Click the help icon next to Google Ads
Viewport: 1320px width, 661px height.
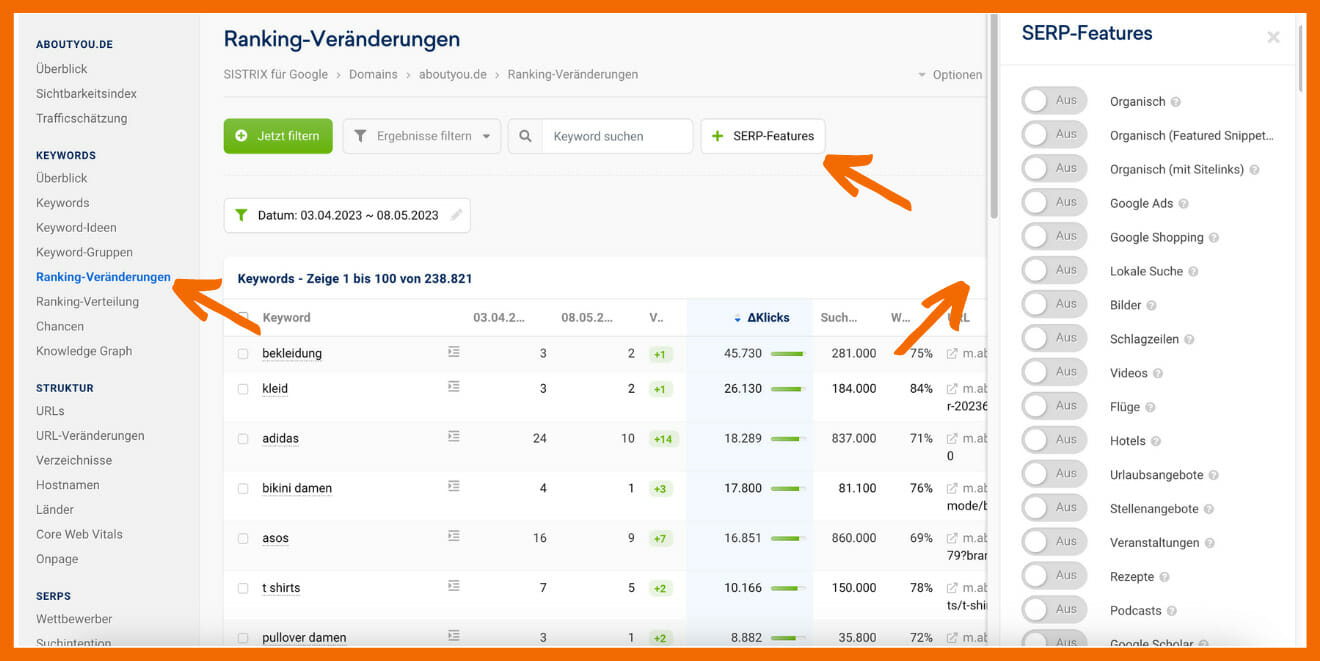(1184, 204)
